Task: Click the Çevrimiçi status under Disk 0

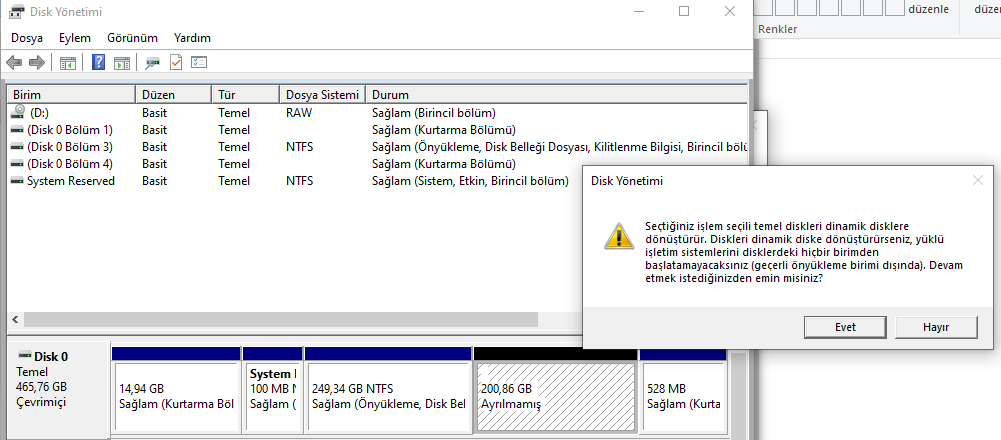Action: pos(41,402)
